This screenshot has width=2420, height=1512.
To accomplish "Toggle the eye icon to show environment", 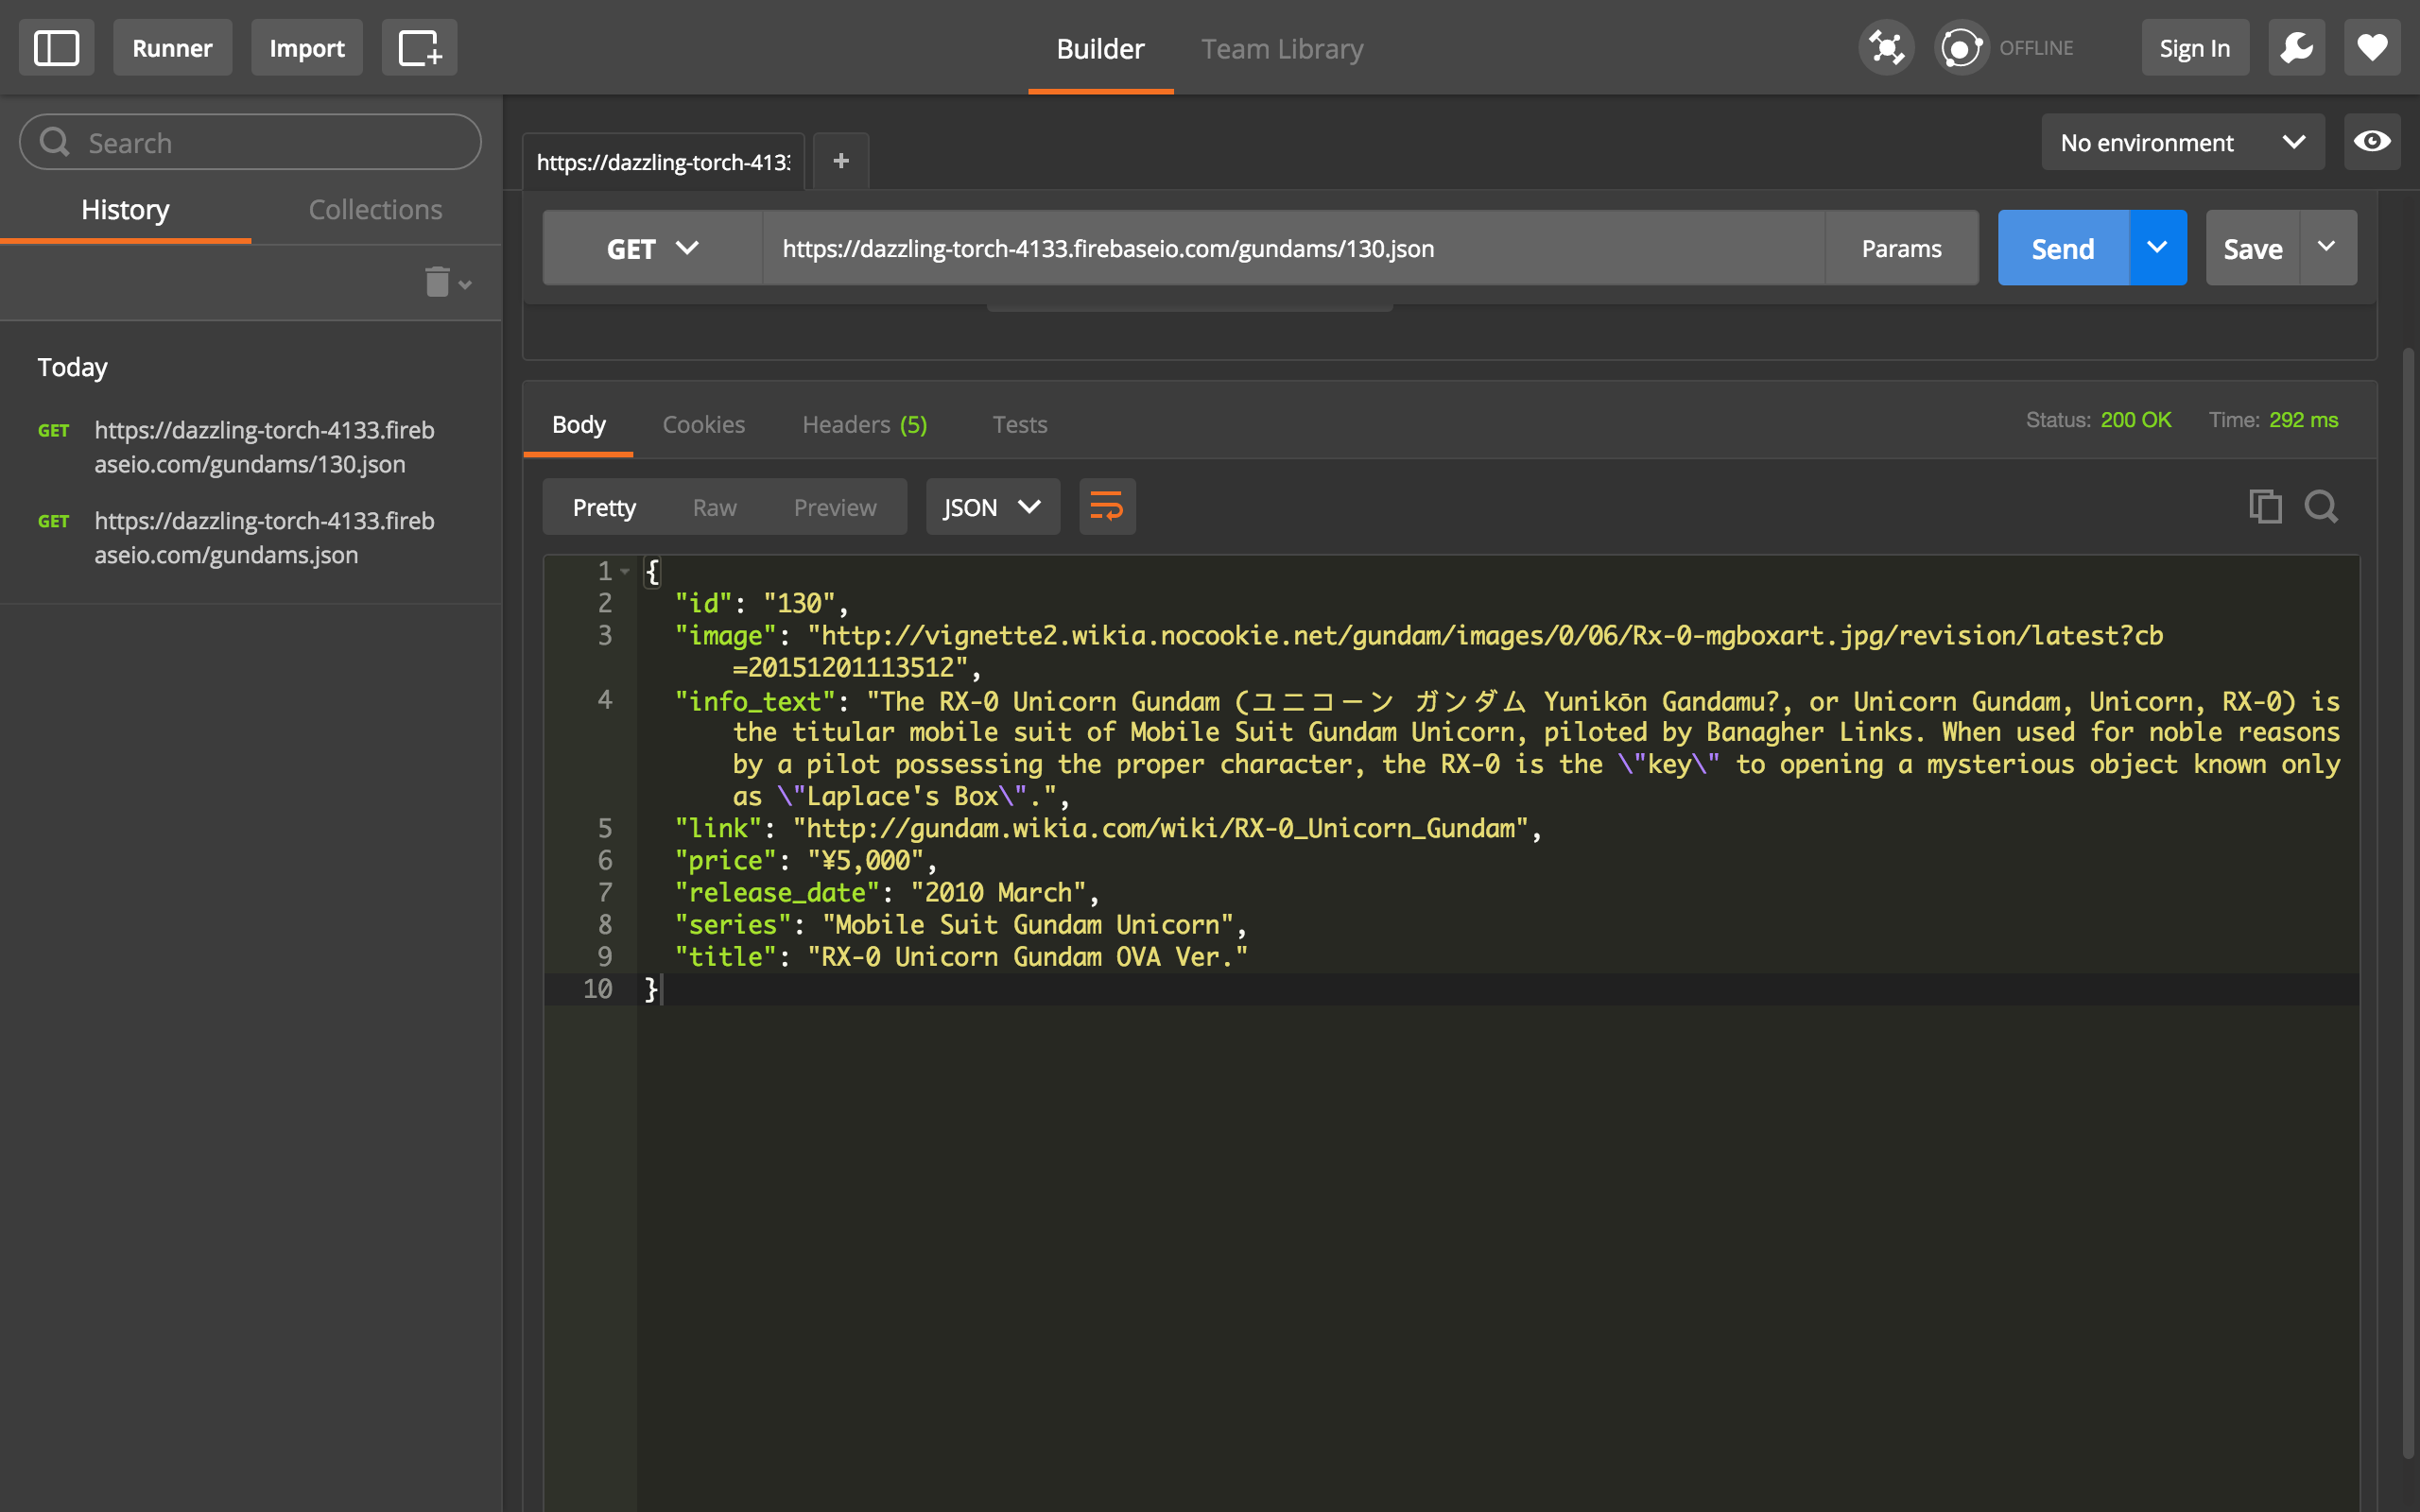I will 2373,143.
